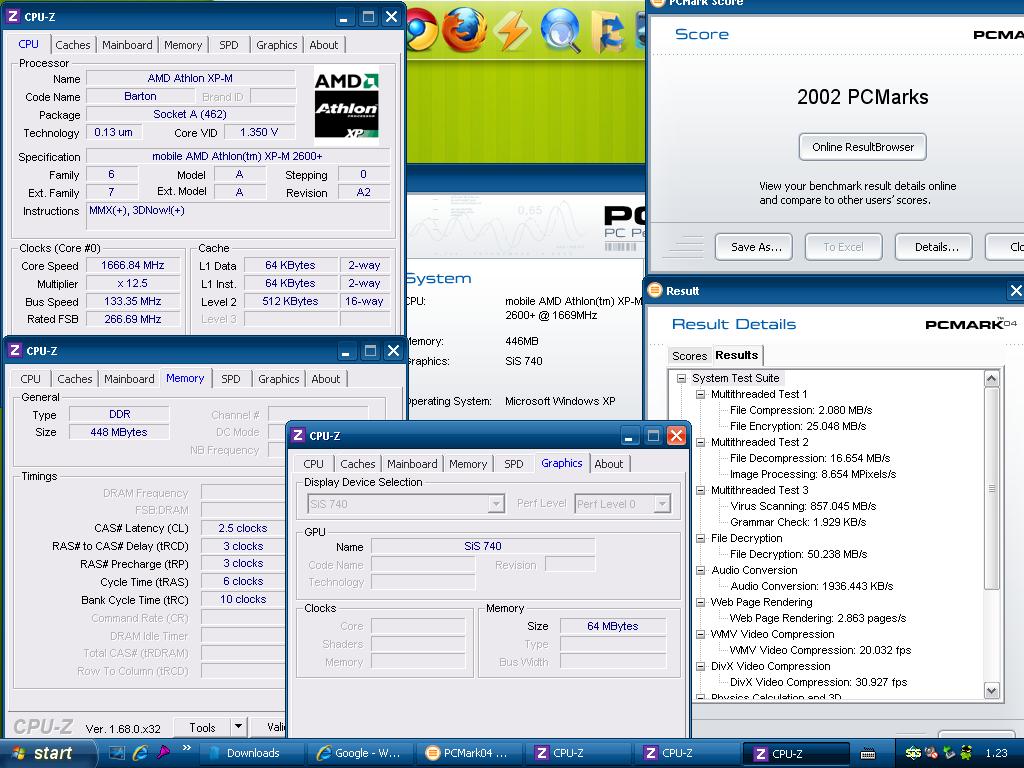Image resolution: width=1024 pixels, height=768 pixels.
Task: Open the Tools dropdown arrow in CPU-Z
Action: pyautogui.click(x=238, y=726)
